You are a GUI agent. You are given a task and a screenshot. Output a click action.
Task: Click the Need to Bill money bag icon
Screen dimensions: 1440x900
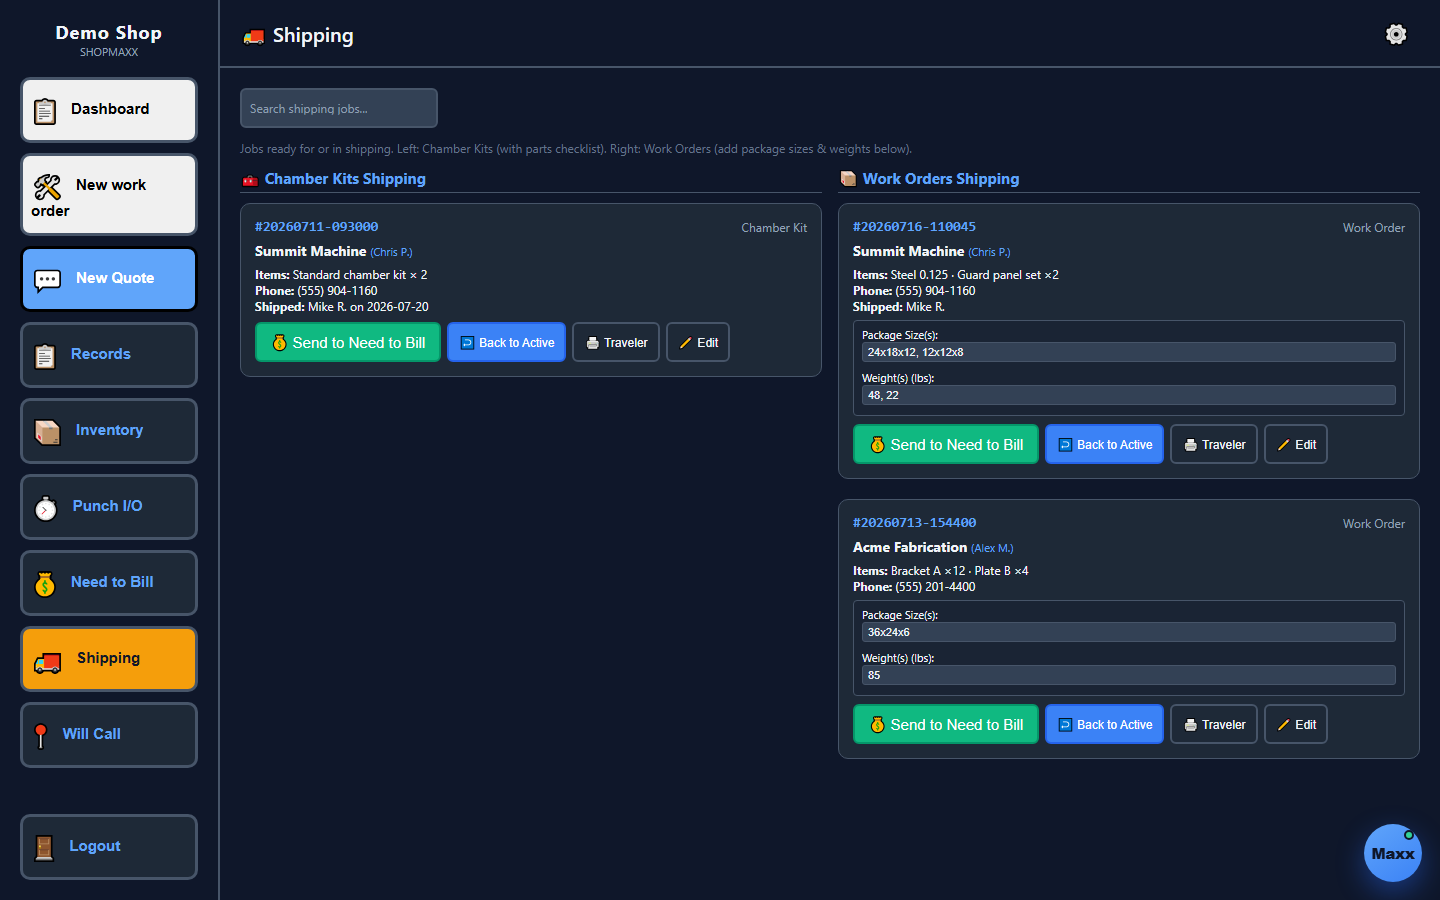tap(45, 584)
